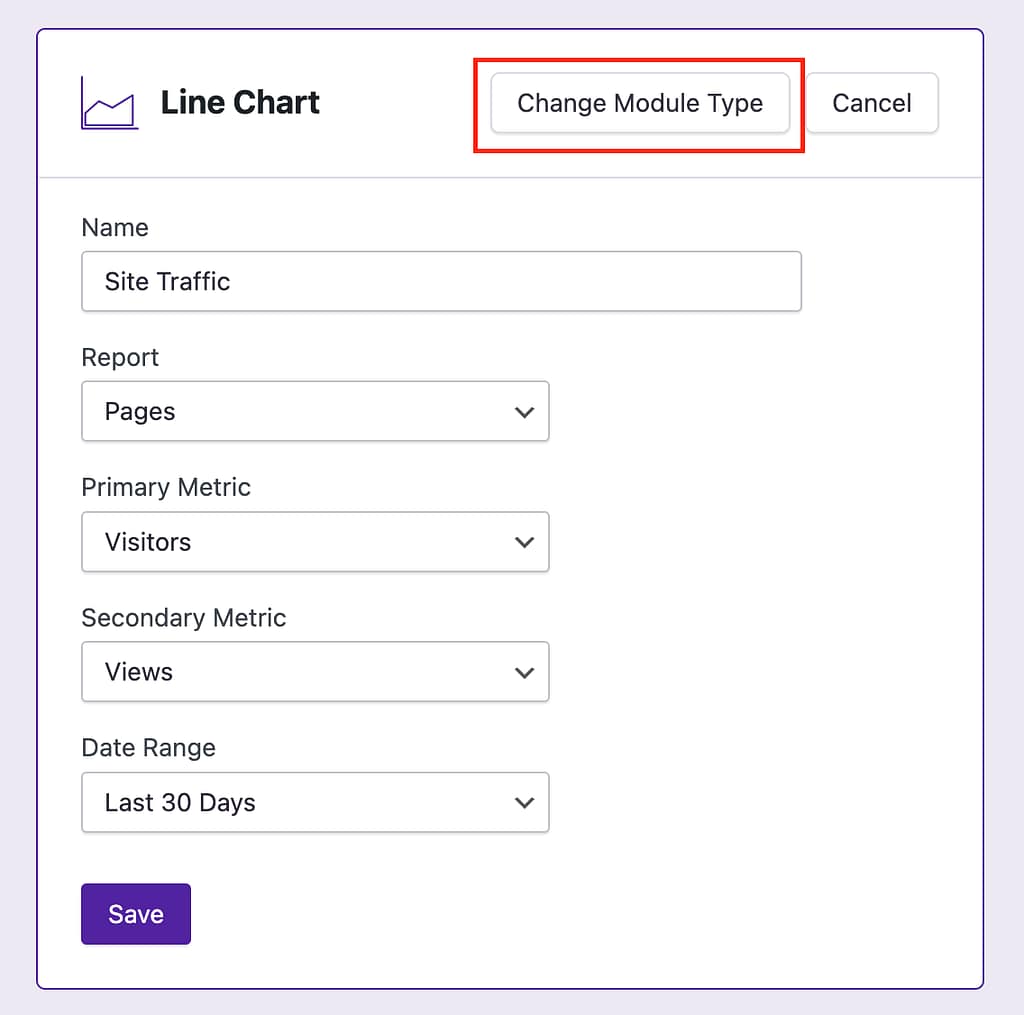Click the Secondary Metric label
Image resolution: width=1024 pixels, height=1015 pixels.
click(x=184, y=618)
